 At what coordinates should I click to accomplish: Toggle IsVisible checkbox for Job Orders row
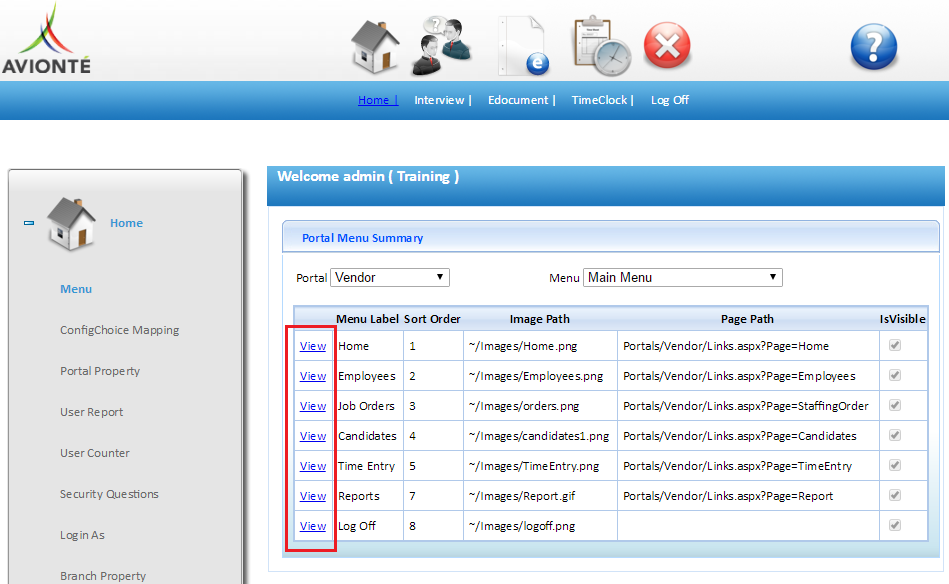[x=895, y=405]
